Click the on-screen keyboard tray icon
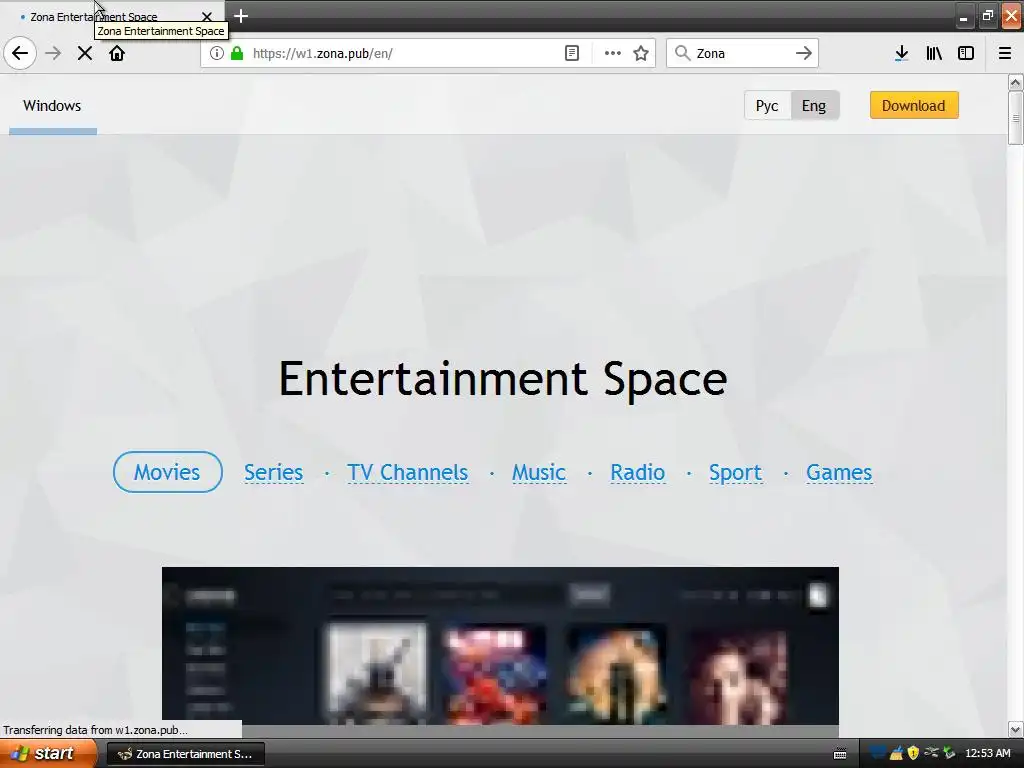 [x=840, y=754]
